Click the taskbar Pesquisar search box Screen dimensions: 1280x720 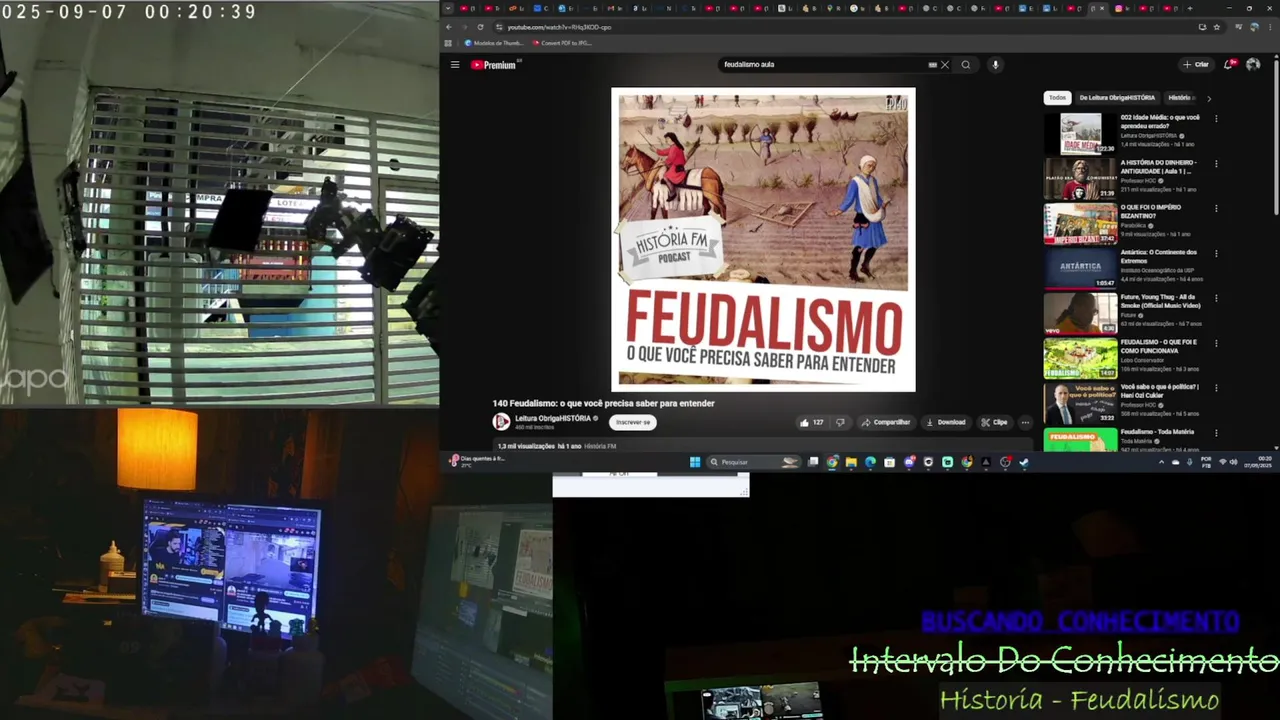pos(753,462)
